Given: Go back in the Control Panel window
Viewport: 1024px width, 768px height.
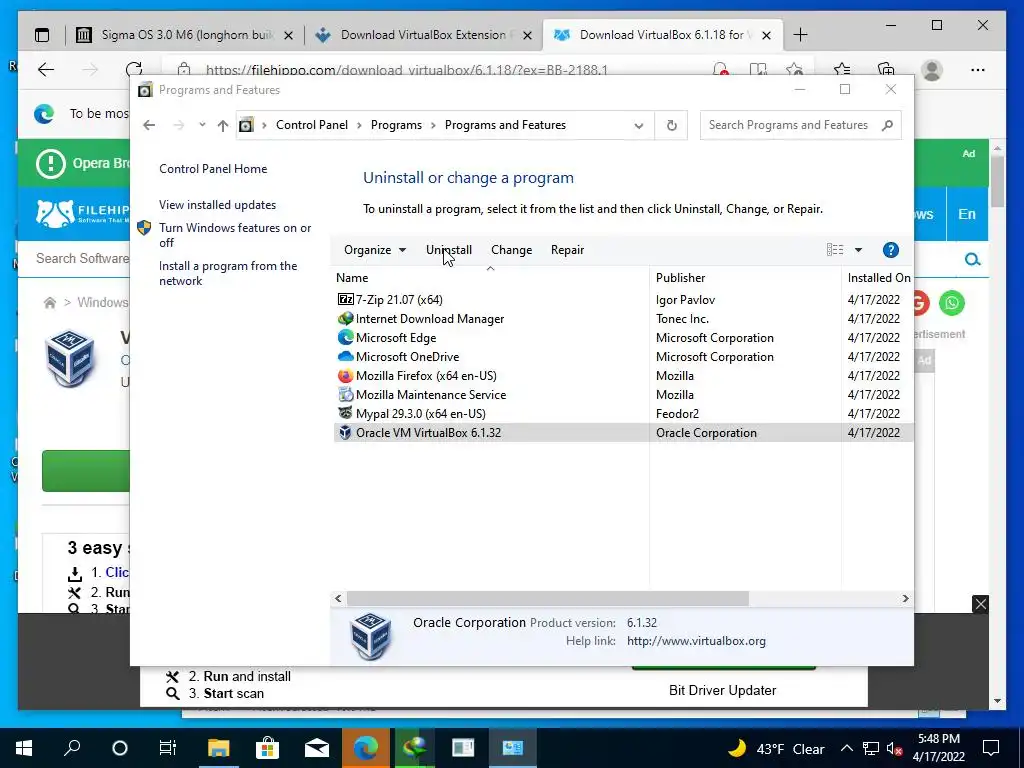Looking at the screenshot, I should (x=150, y=125).
